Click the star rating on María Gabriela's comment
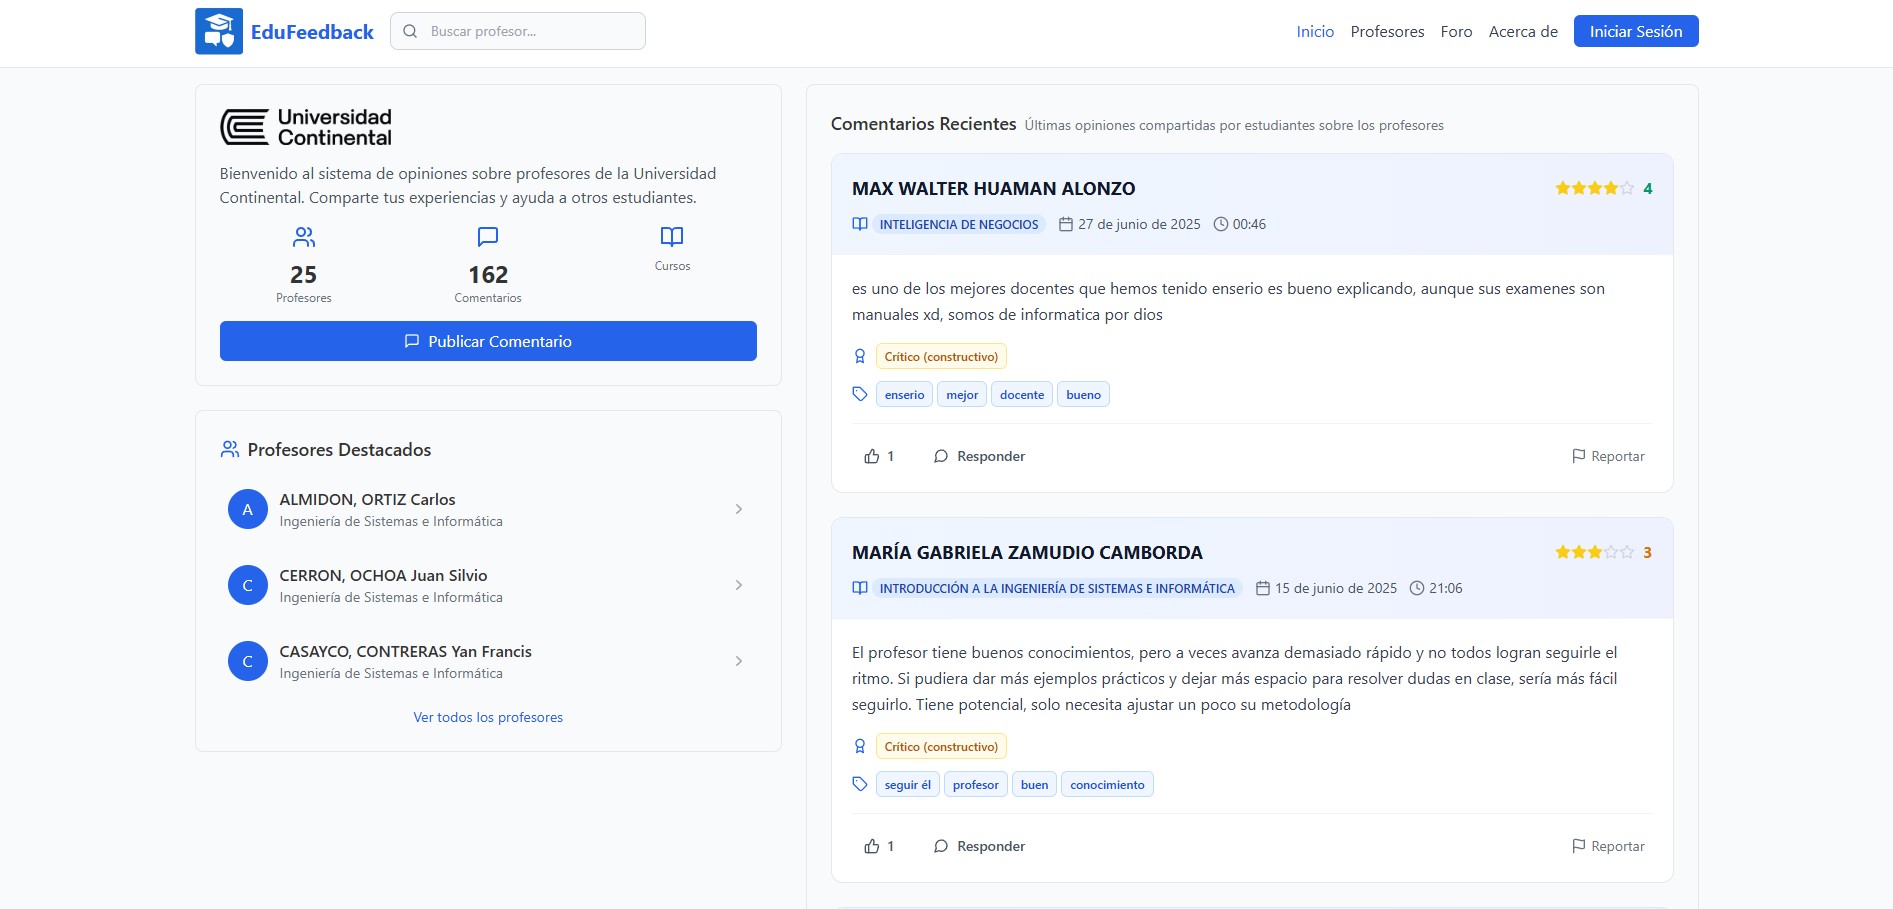 point(1595,552)
